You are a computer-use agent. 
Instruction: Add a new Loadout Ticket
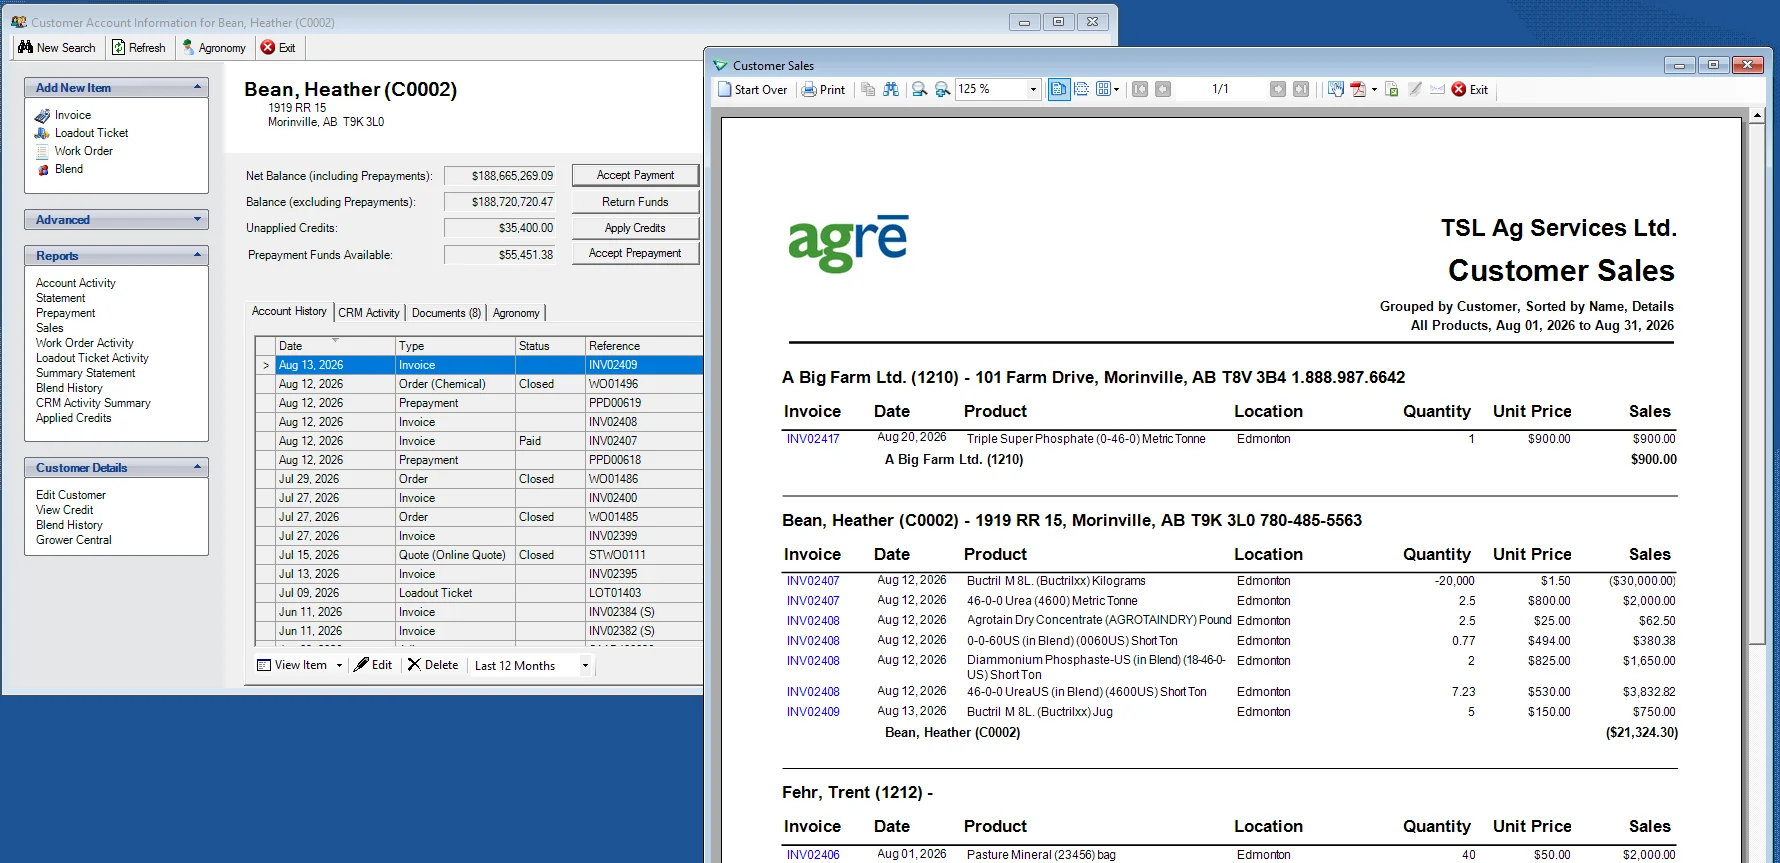pos(91,133)
